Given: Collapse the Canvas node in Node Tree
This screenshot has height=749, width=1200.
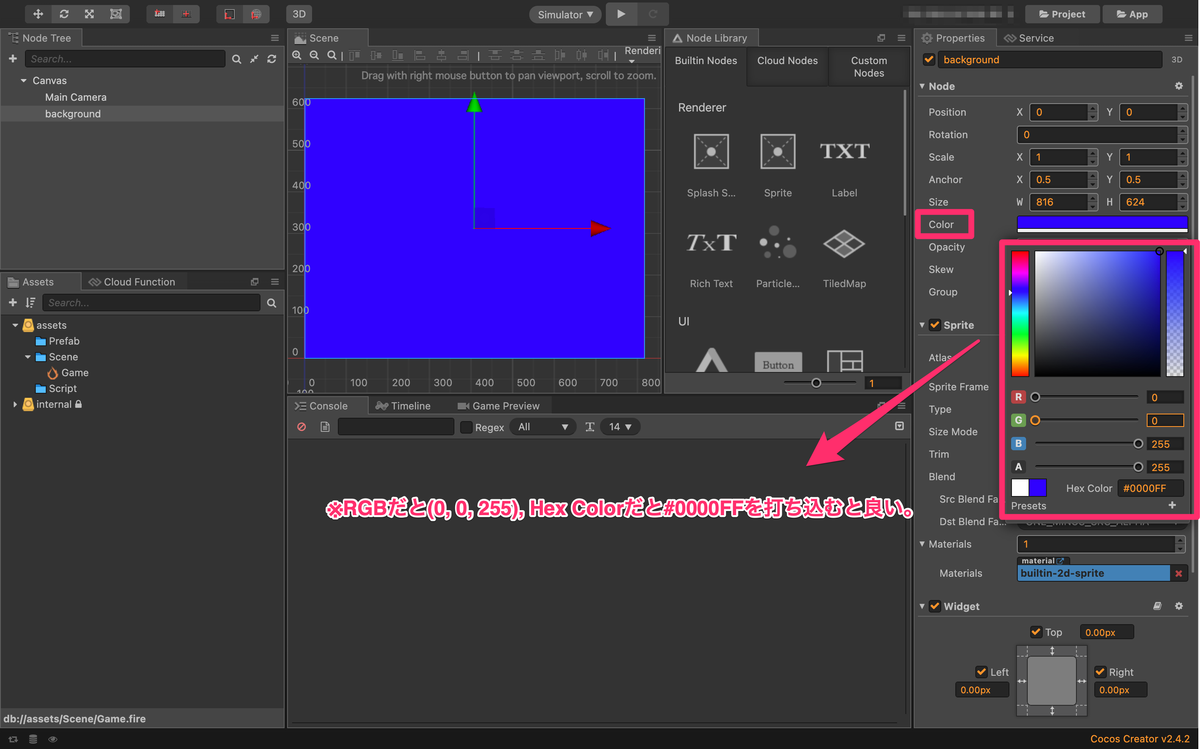Looking at the screenshot, I should point(23,80).
